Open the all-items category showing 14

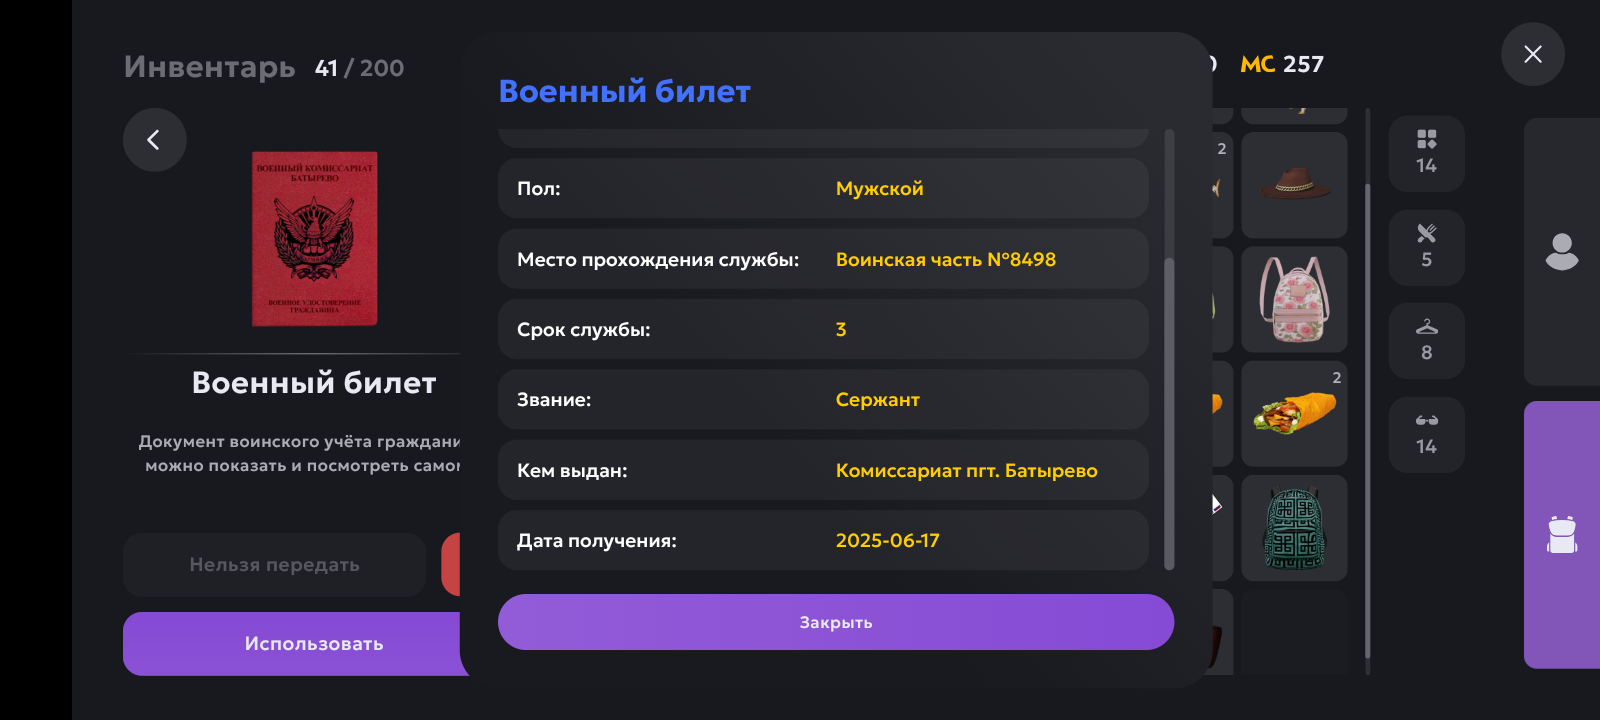tap(1426, 153)
